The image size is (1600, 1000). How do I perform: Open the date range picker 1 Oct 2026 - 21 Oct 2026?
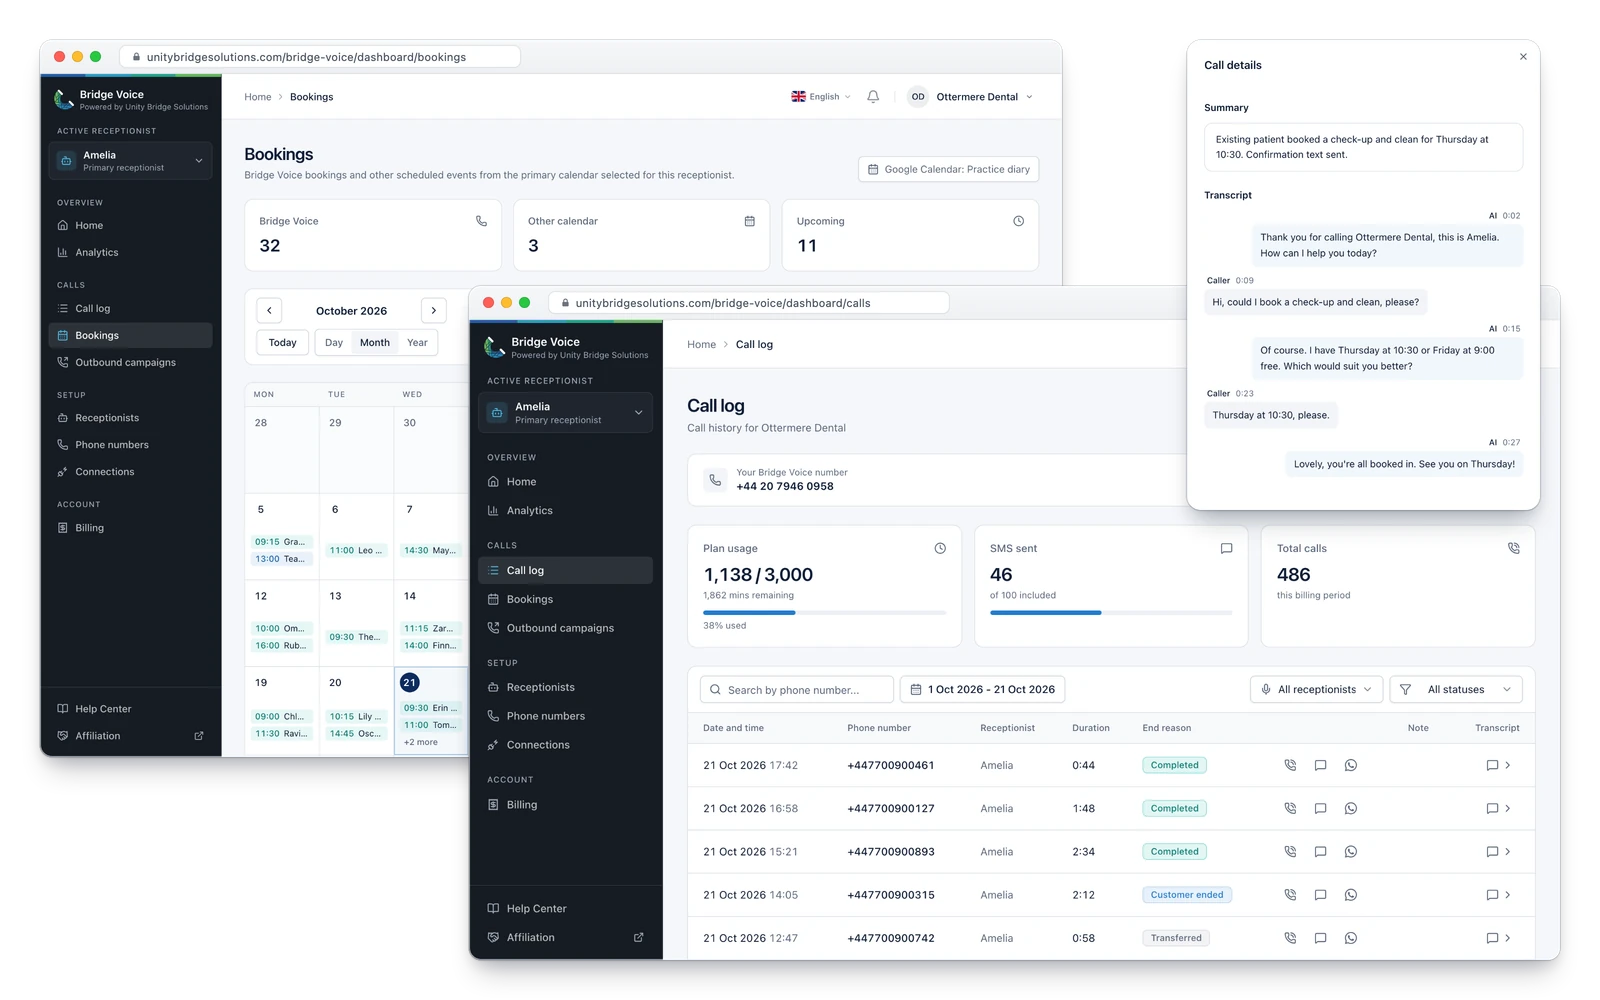pyautogui.click(x=983, y=689)
